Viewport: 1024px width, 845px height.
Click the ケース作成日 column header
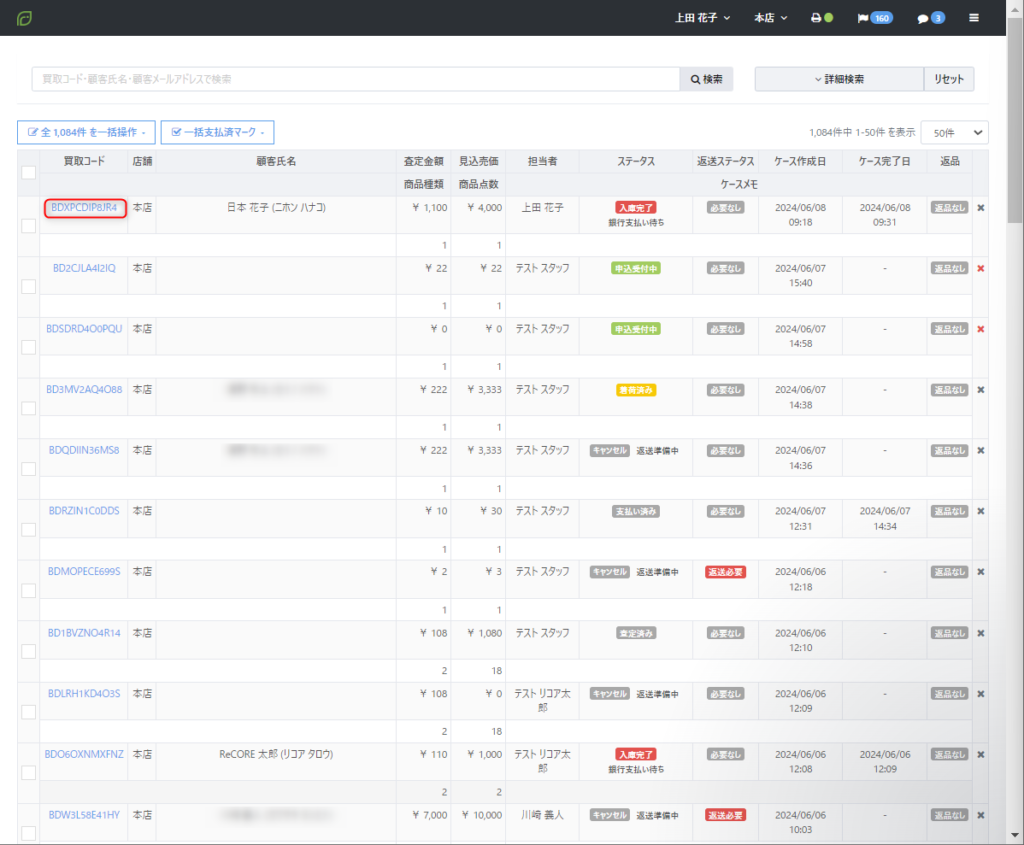800,161
